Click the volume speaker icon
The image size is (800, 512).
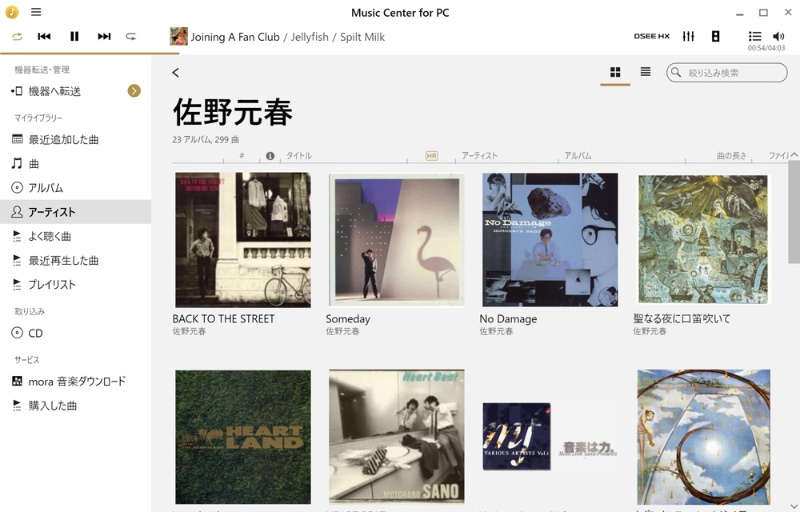[x=779, y=36]
